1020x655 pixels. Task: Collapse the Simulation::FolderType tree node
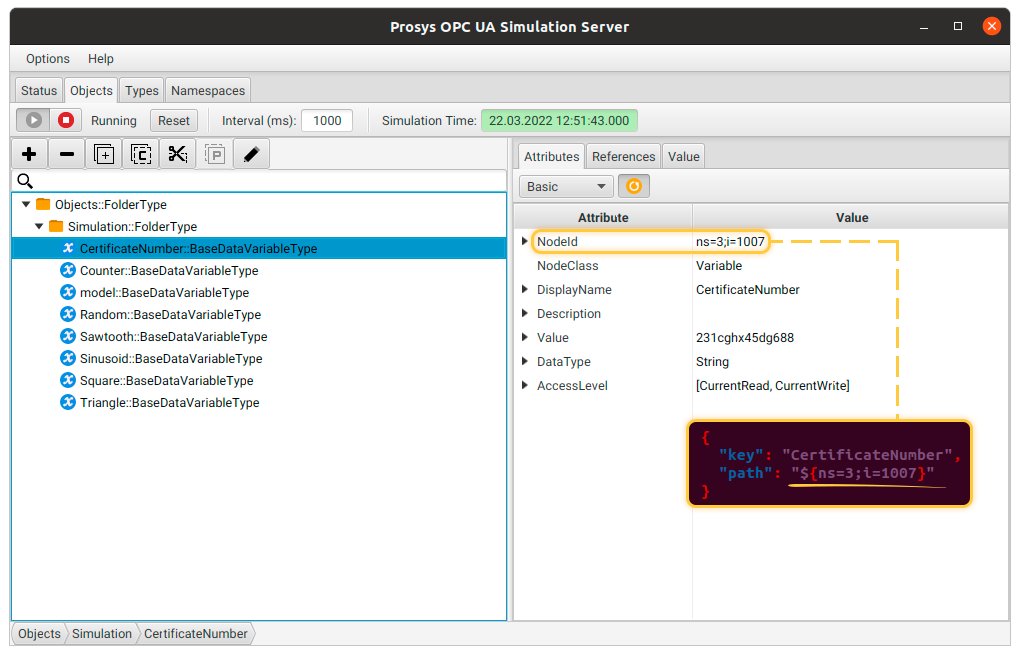(39, 226)
